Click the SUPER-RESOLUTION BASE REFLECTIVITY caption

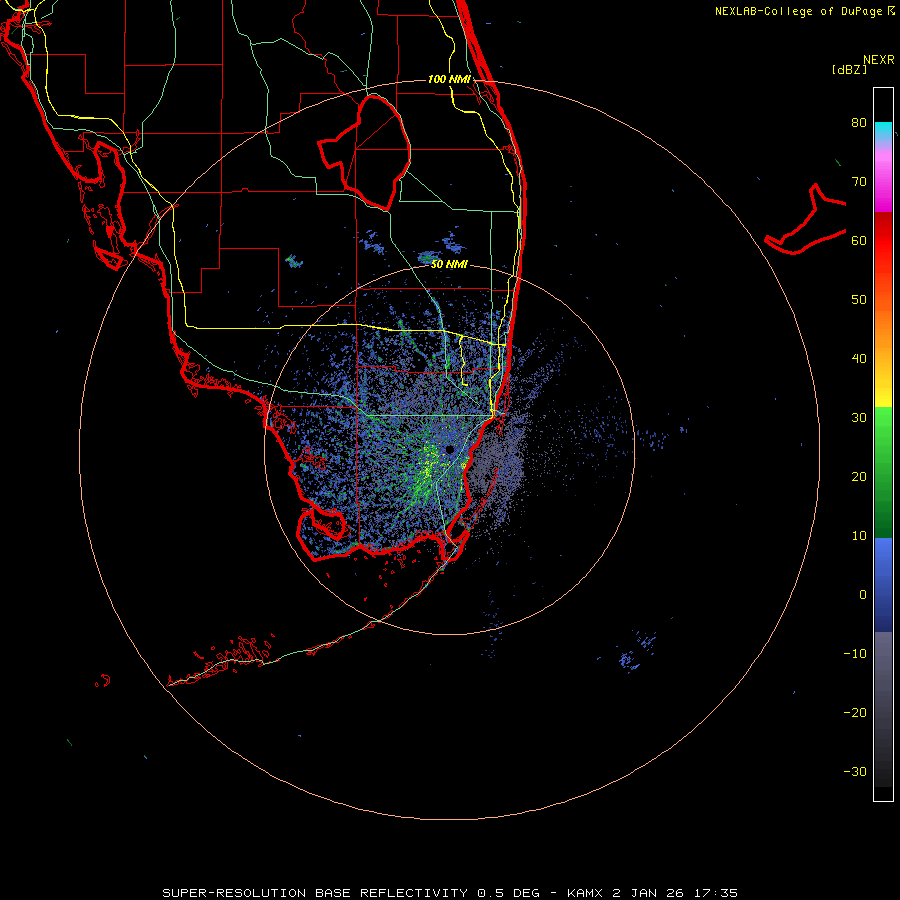click(315, 893)
